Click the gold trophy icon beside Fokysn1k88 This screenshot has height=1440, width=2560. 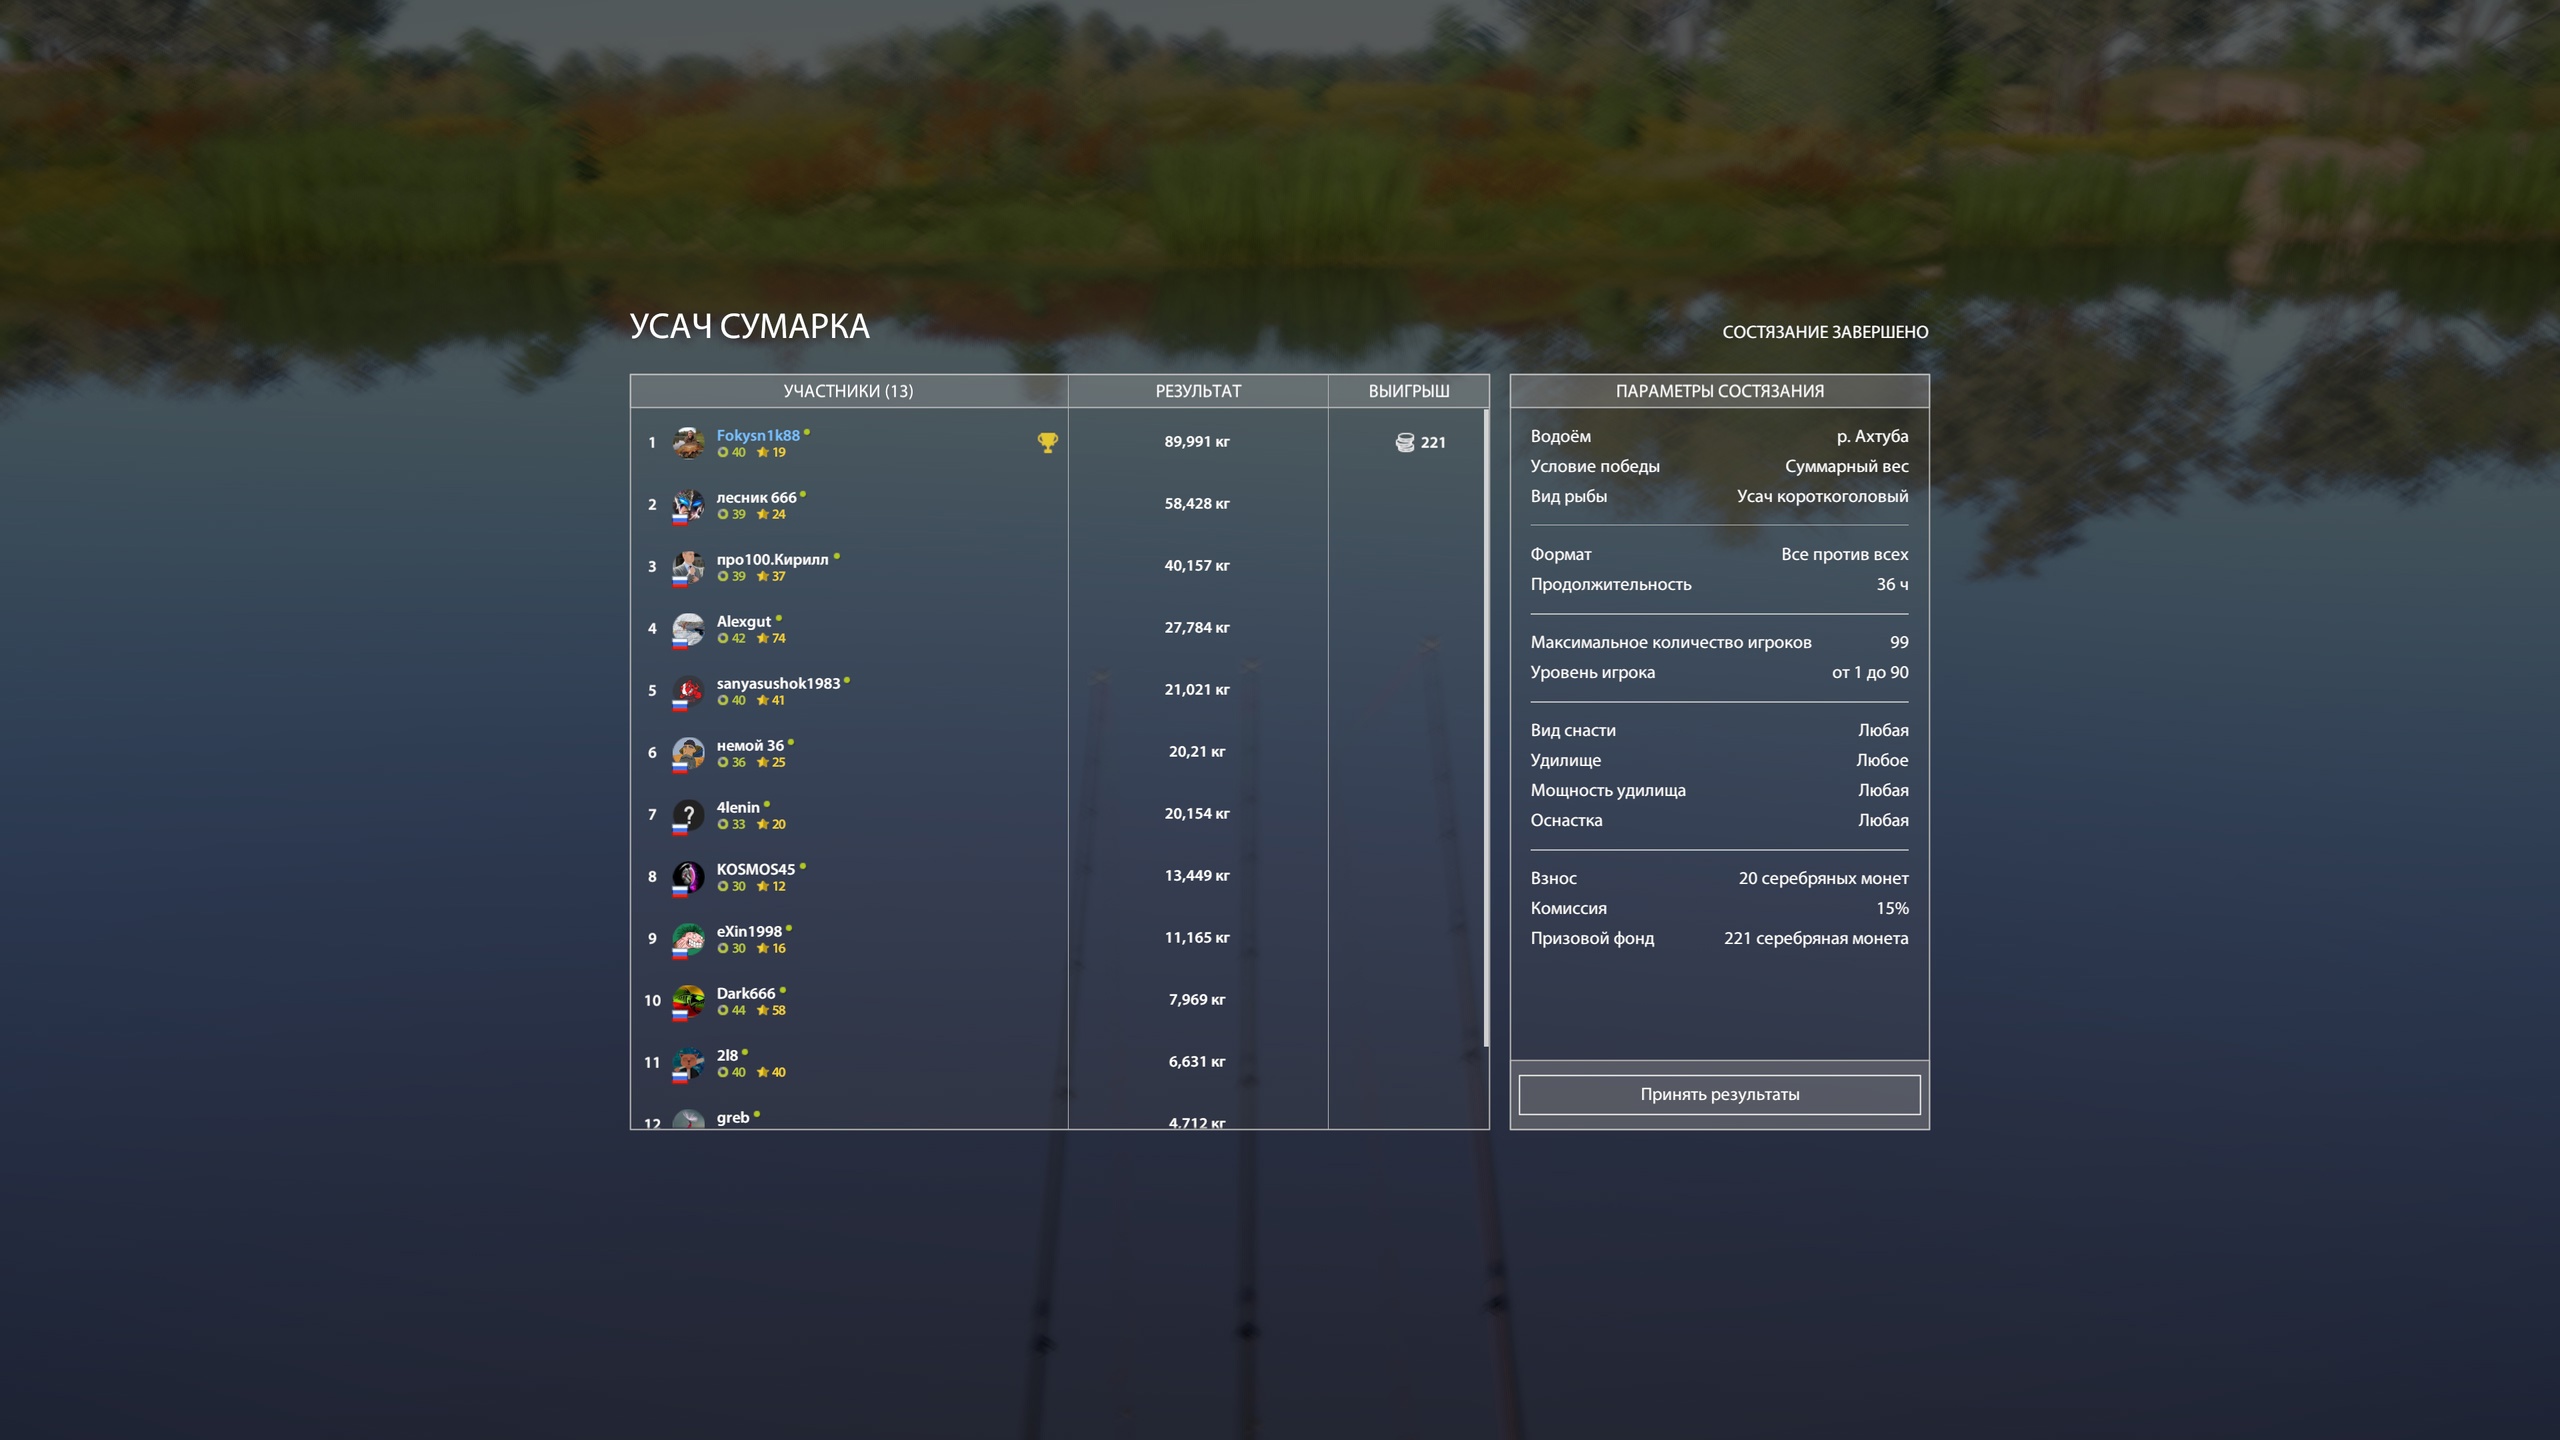[1047, 442]
